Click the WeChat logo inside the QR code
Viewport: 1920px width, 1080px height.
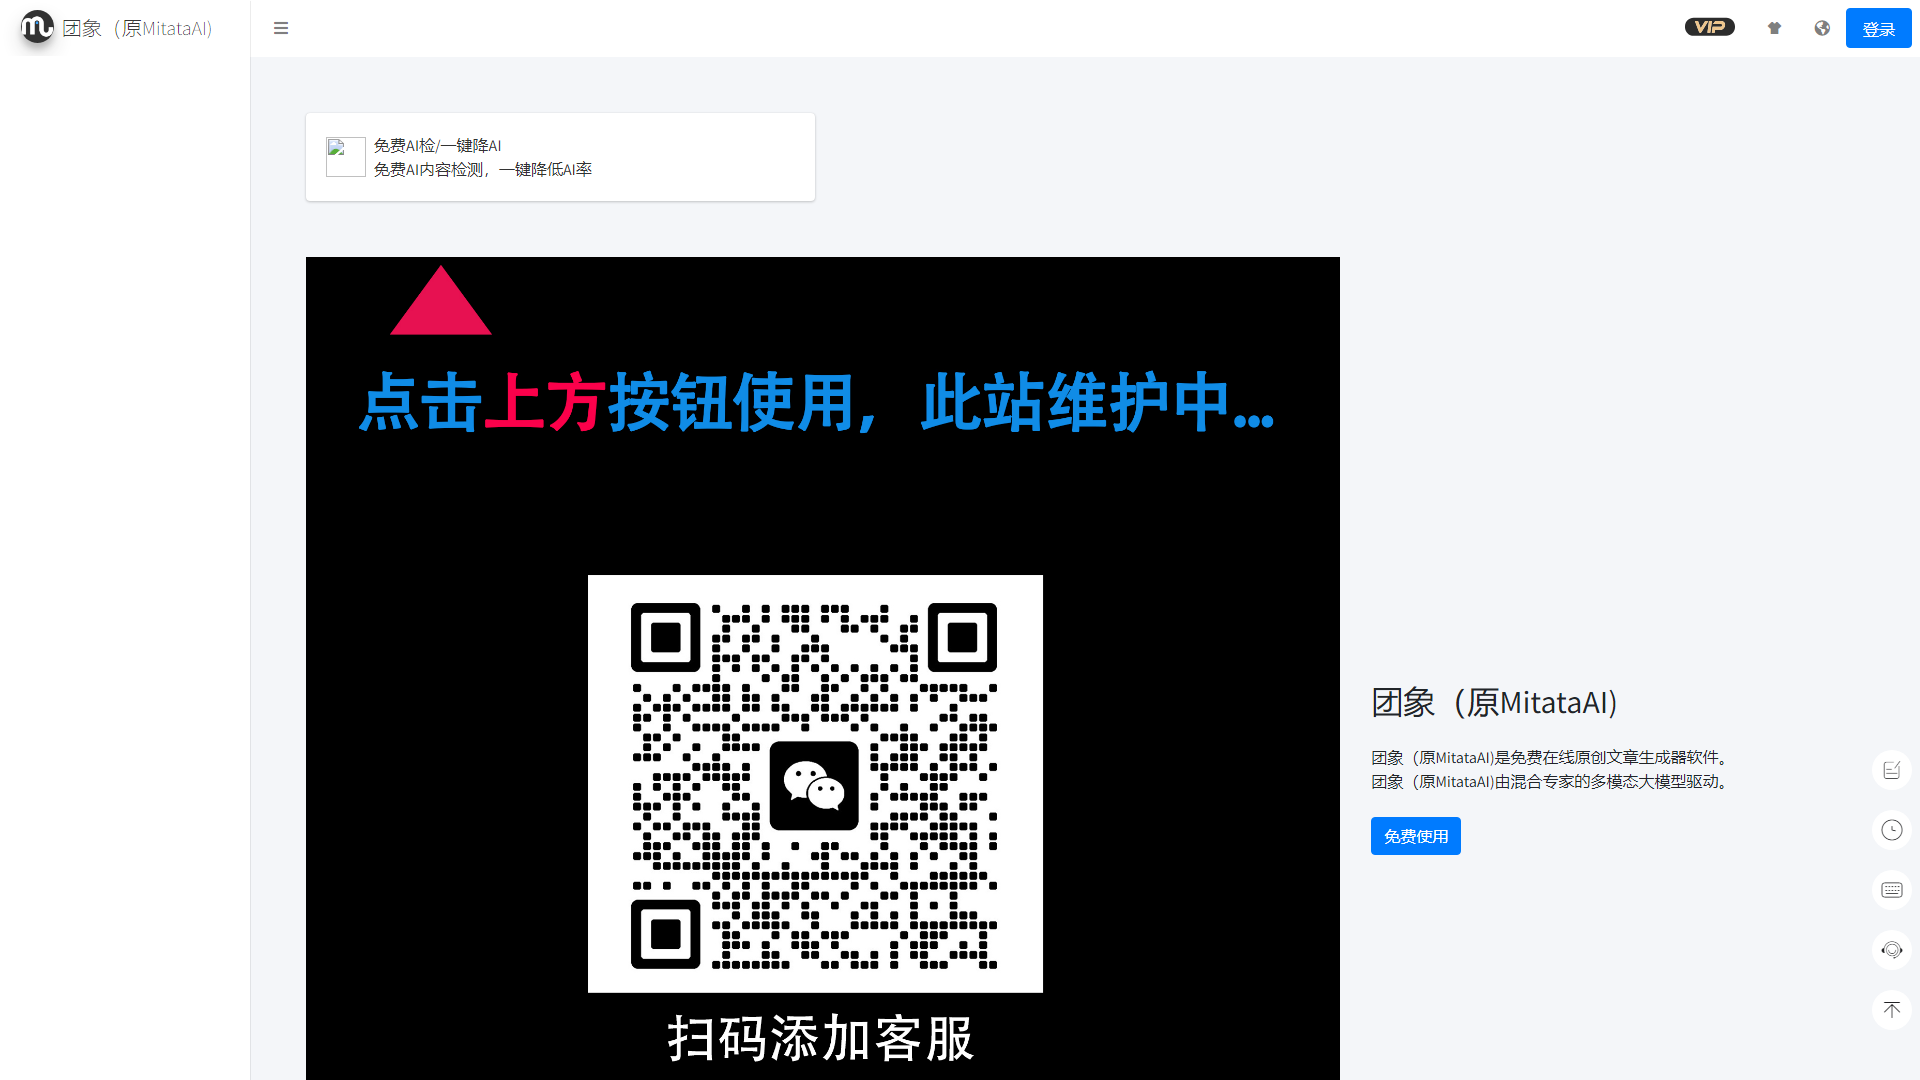[814, 786]
